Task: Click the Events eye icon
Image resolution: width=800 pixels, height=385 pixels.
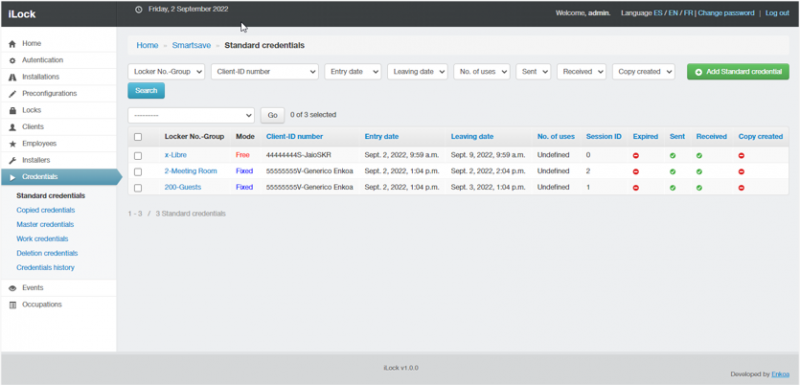Action: click(x=13, y=289)
